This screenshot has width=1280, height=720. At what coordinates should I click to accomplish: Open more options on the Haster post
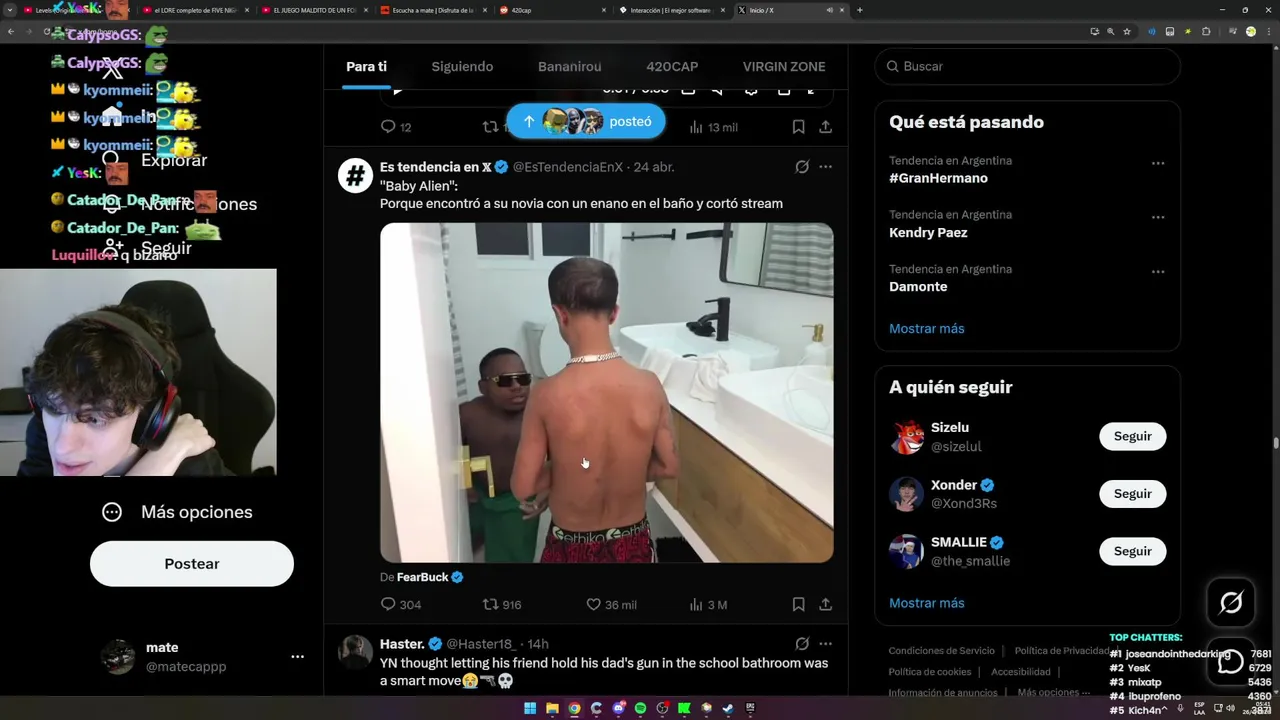(x=825, y=644)
